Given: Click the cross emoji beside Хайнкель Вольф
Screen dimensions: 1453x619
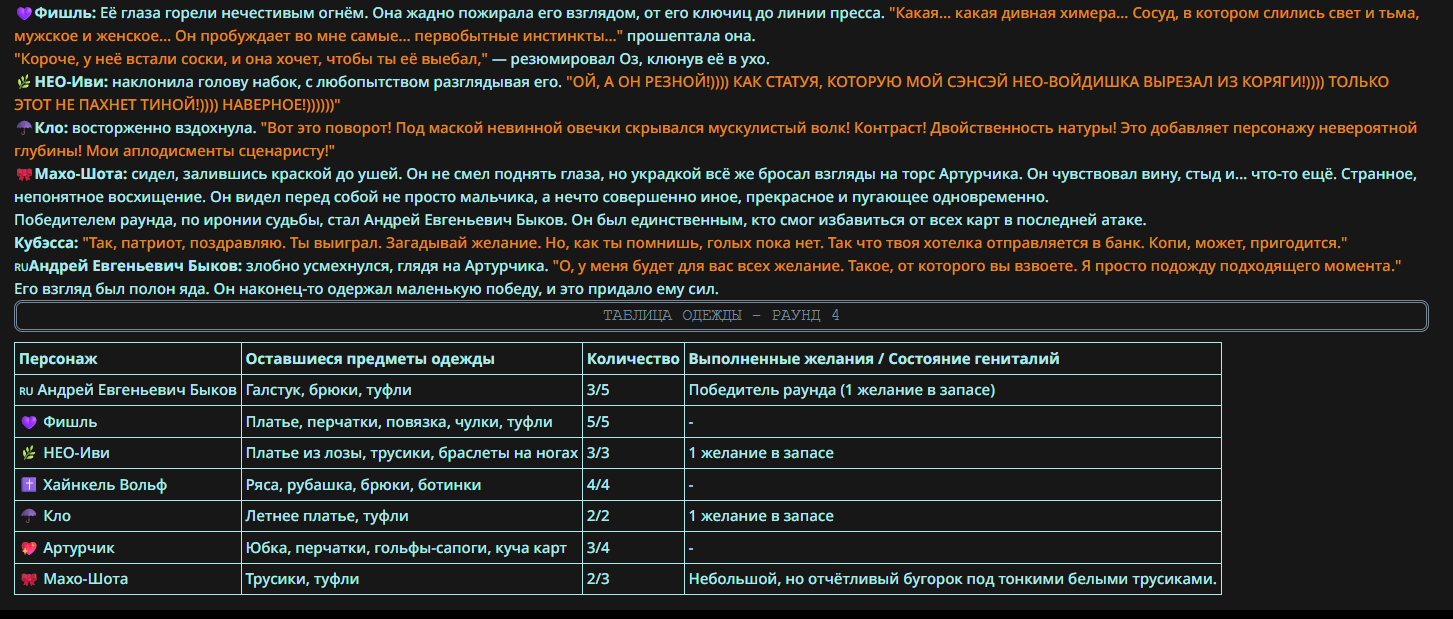Looking at the screenshot, I should pyautogui.click(x=27, y=485).
